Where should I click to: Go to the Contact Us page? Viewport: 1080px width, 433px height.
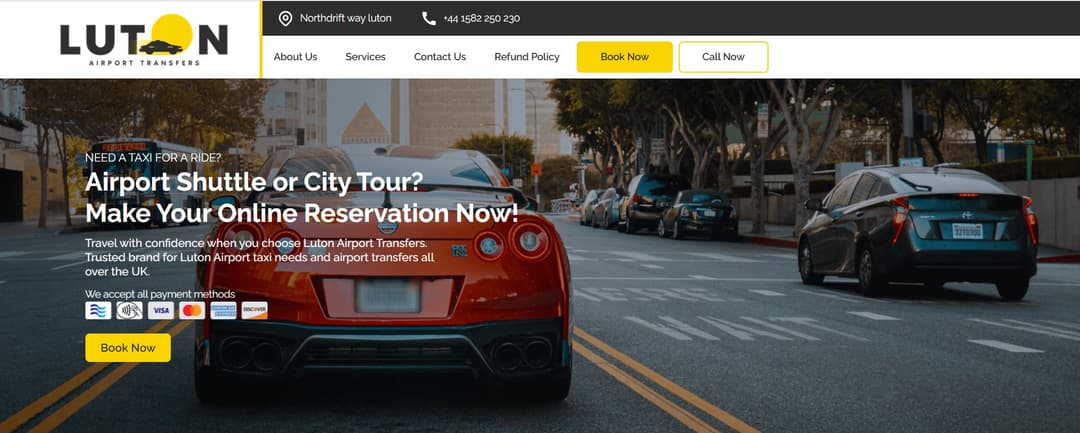coord(440,57)
